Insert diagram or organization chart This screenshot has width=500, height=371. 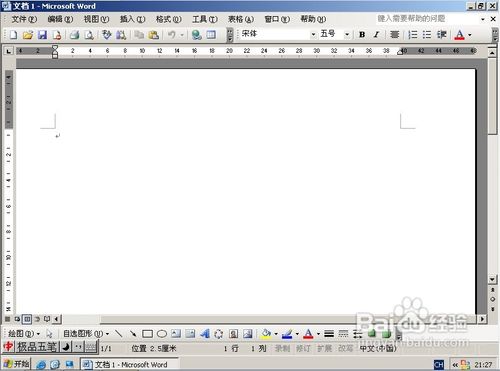[x=219, y=333]
